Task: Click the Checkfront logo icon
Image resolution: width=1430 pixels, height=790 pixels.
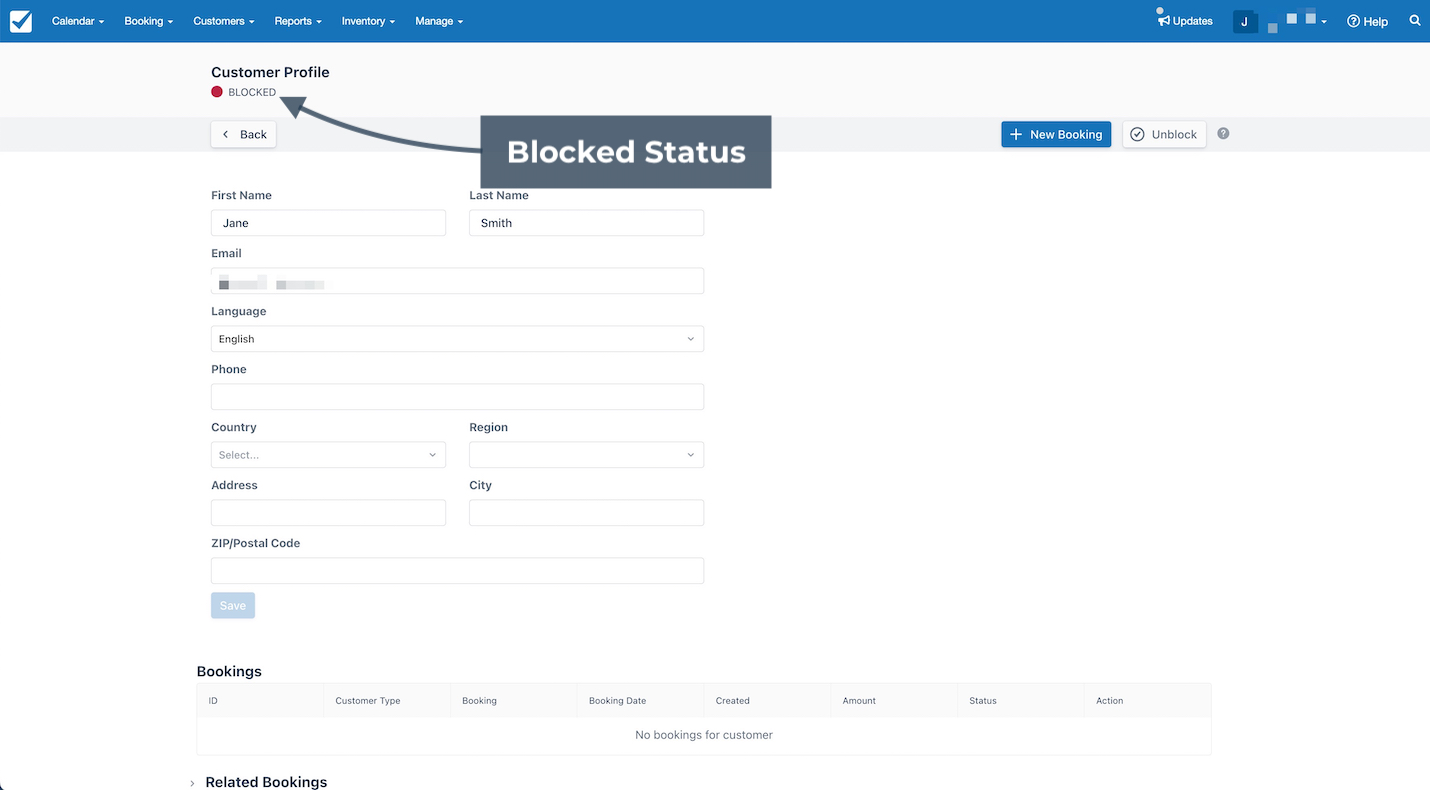Action: click(21, 21)
